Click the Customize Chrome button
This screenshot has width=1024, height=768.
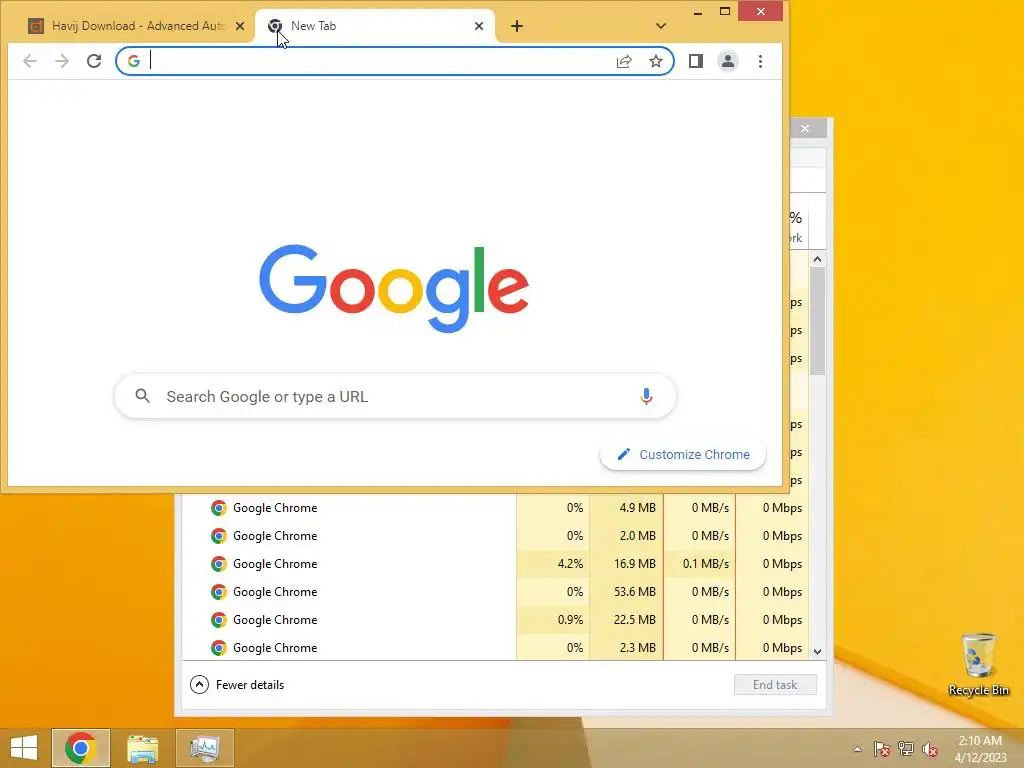682,455
